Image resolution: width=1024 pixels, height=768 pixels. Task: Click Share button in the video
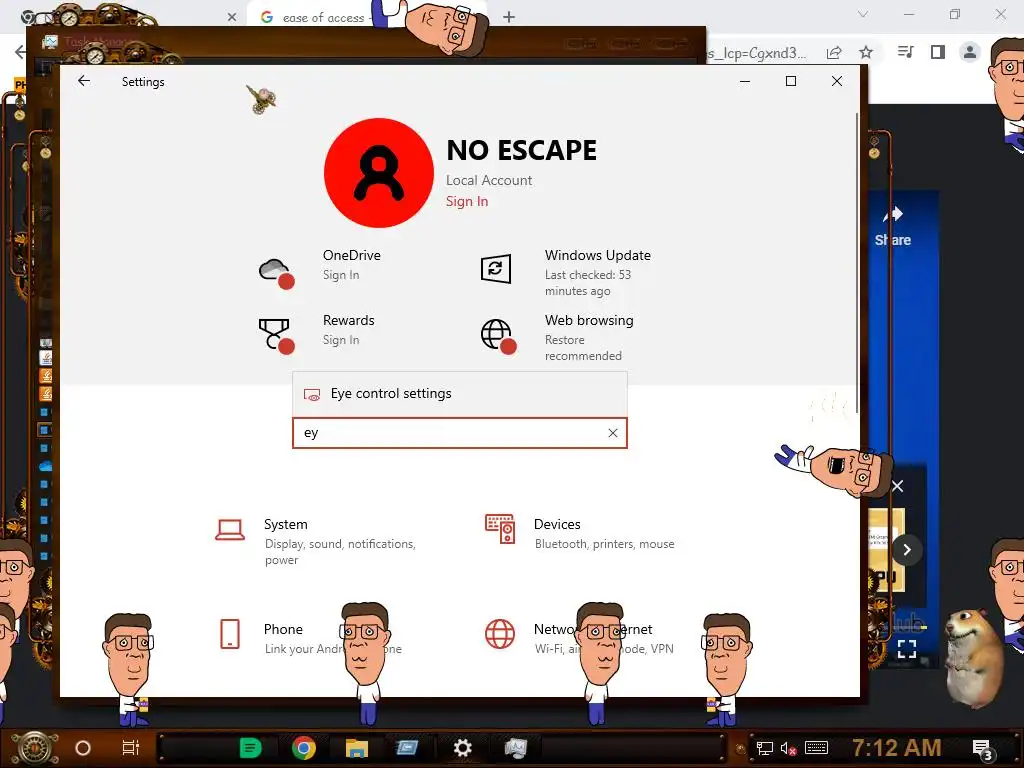click(x=893, y=227)
